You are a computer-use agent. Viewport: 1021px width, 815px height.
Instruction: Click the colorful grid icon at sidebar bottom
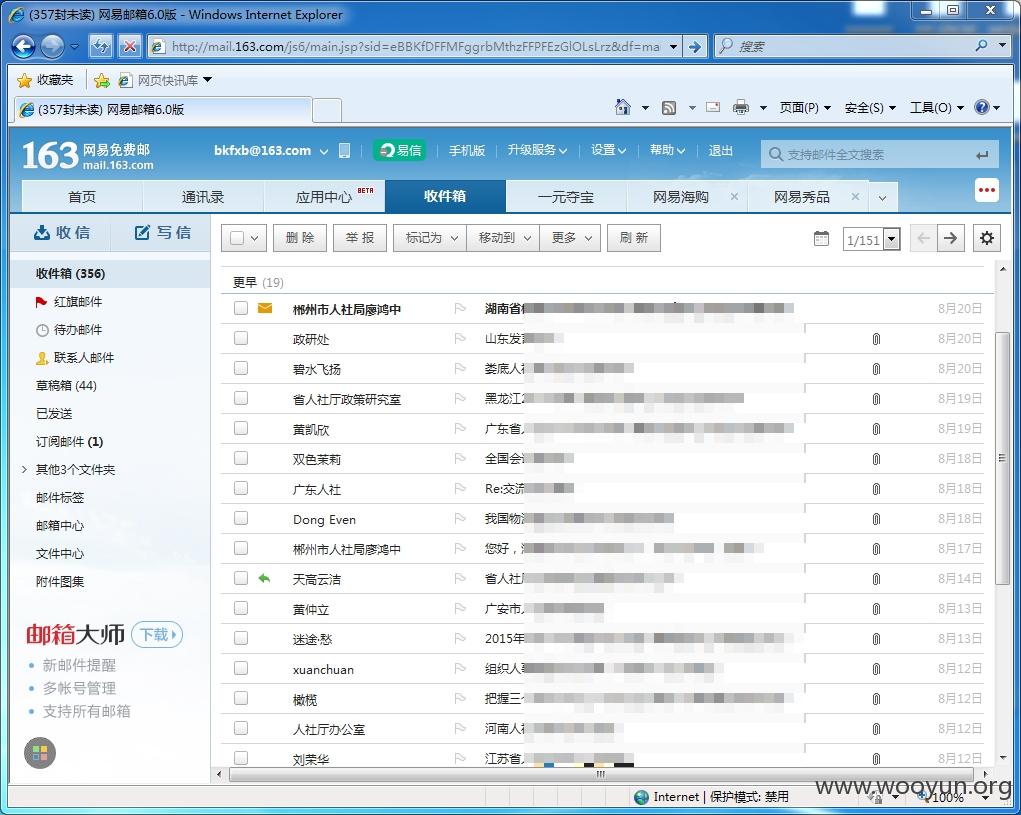point(40,753)
